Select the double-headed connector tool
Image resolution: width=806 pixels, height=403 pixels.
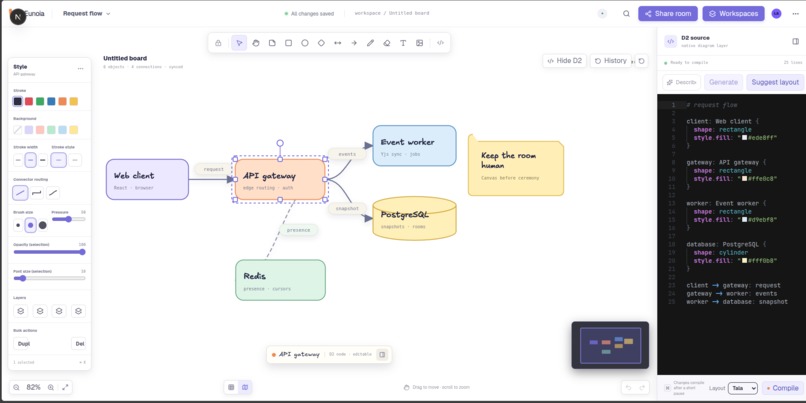338,43
